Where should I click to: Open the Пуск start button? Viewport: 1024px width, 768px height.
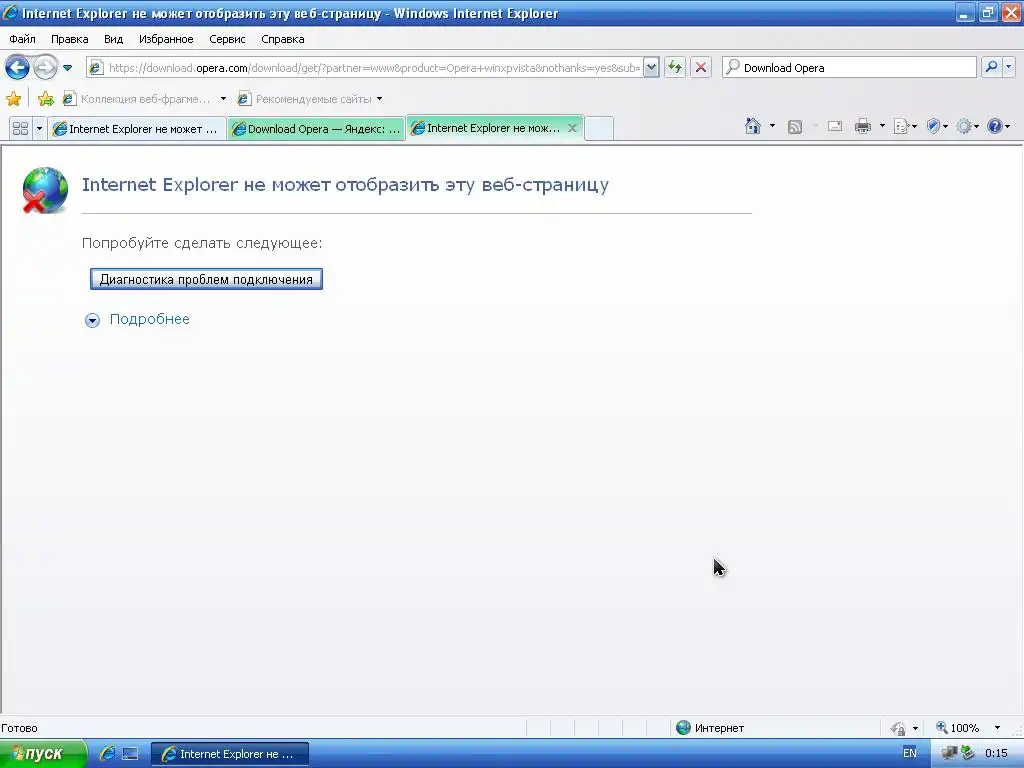[x=42, y=754]
